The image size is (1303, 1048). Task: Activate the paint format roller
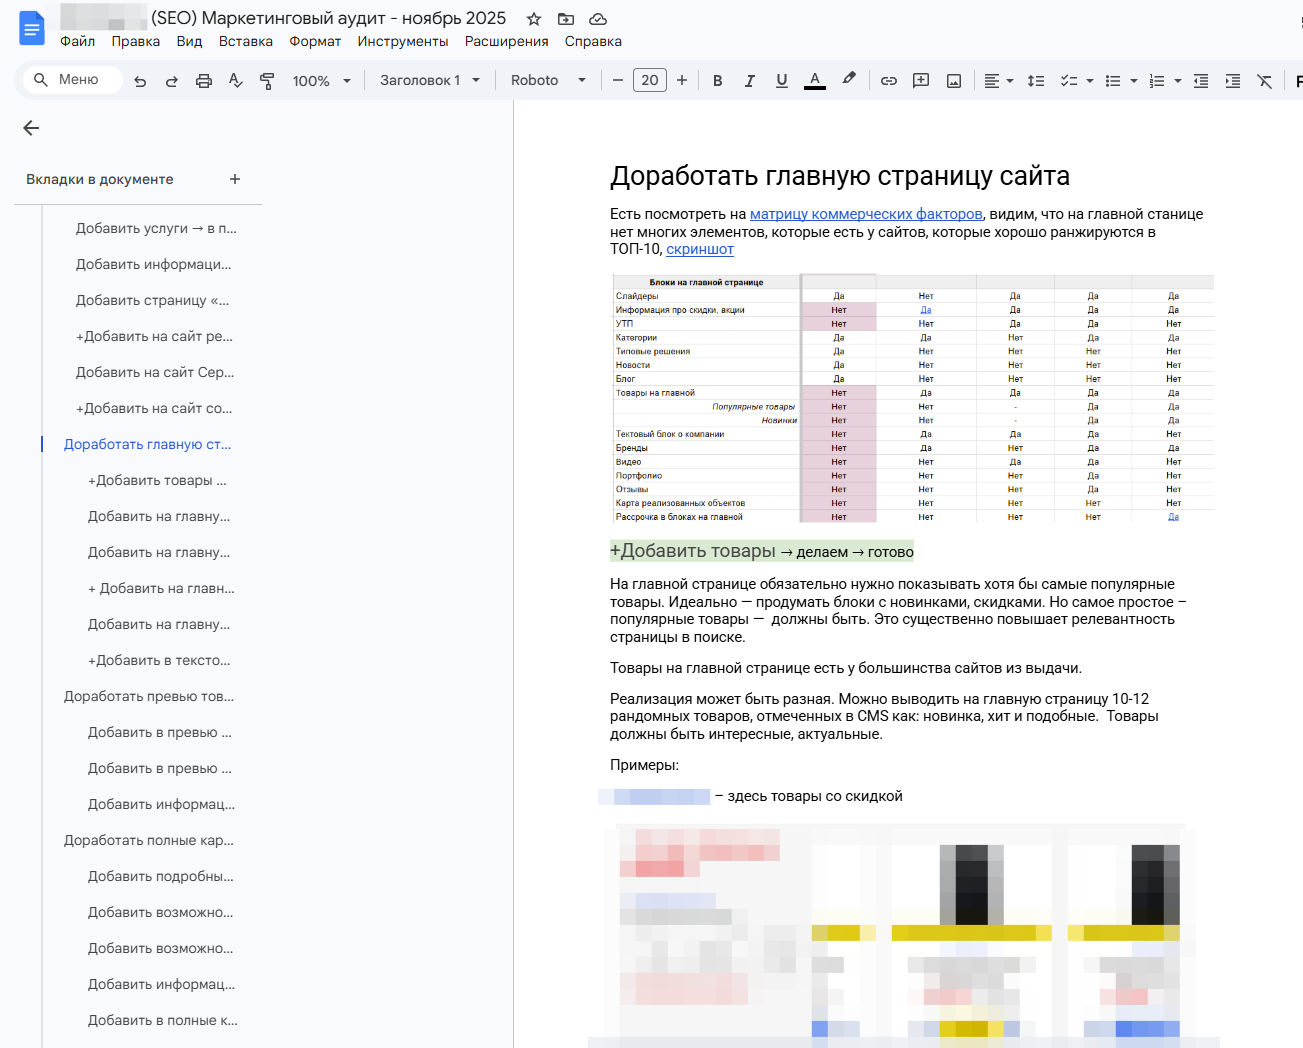click(x=267, y=81)
